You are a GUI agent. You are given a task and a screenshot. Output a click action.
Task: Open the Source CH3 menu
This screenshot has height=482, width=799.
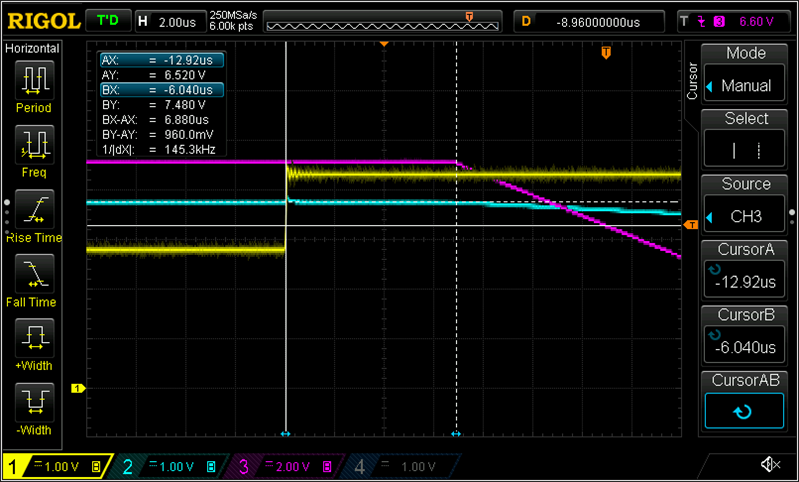click(746, 205)
